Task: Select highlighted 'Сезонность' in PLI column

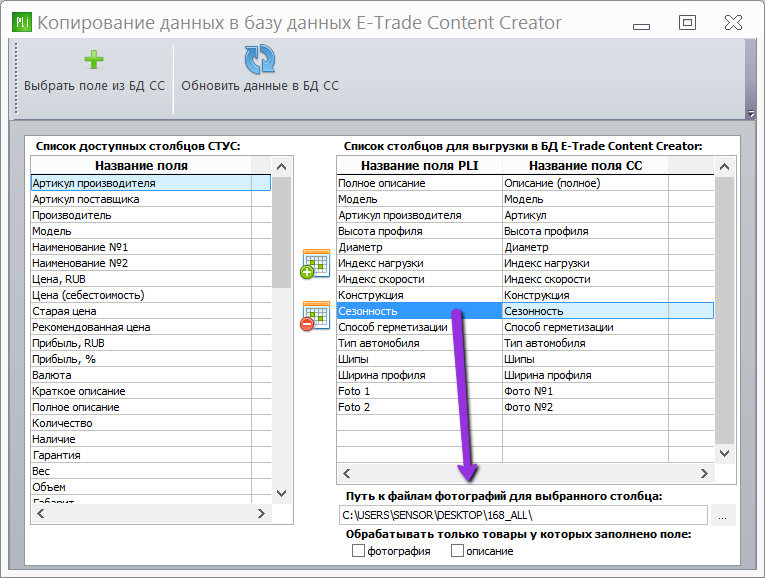Action: click(x=420, y=311)
